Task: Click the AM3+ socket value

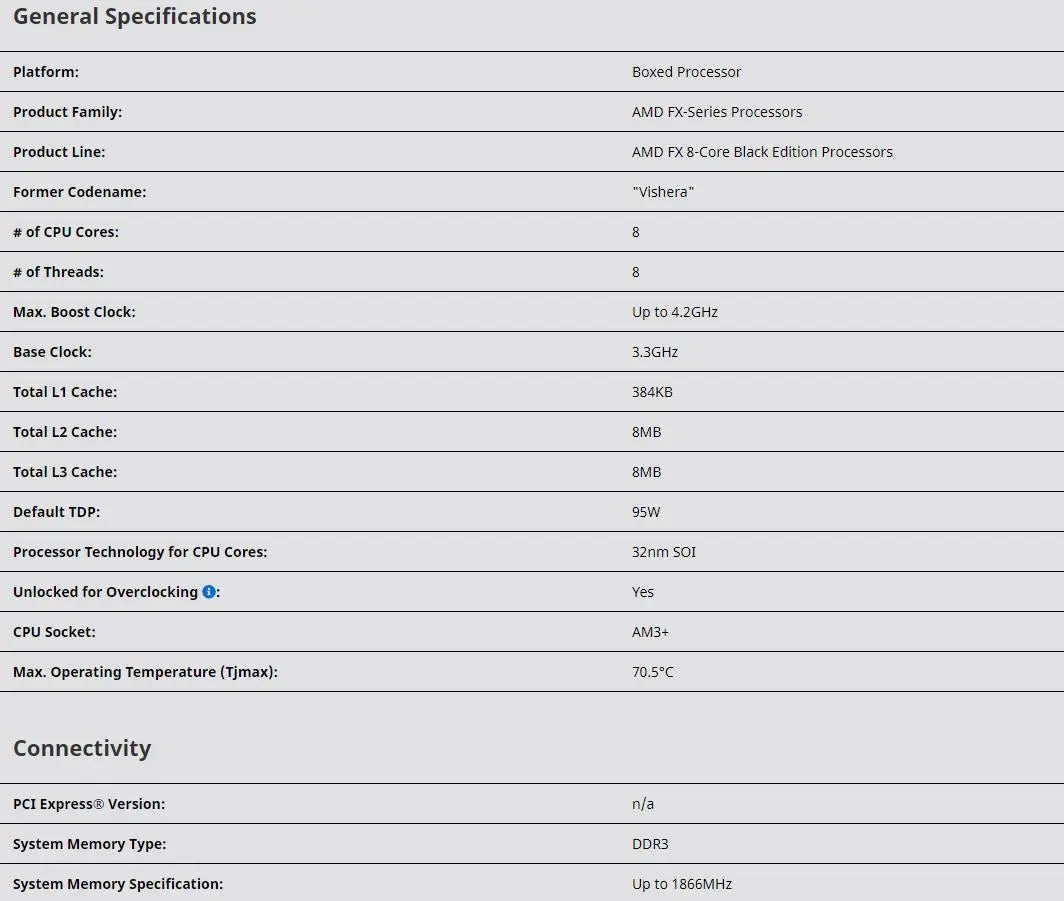Action: tap(650, 632)
